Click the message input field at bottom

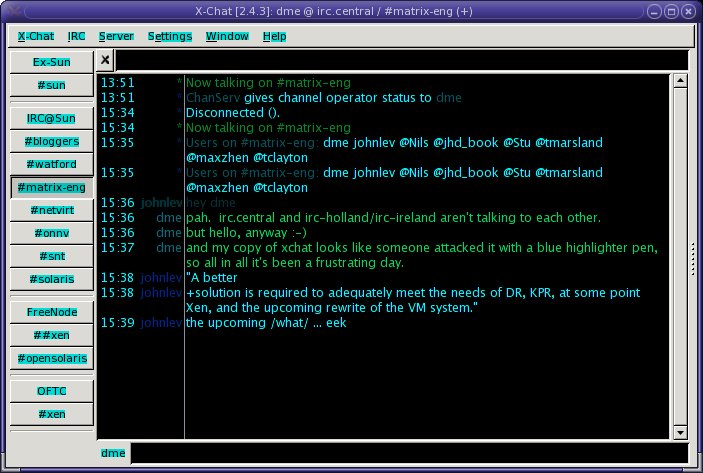(410, 453)
